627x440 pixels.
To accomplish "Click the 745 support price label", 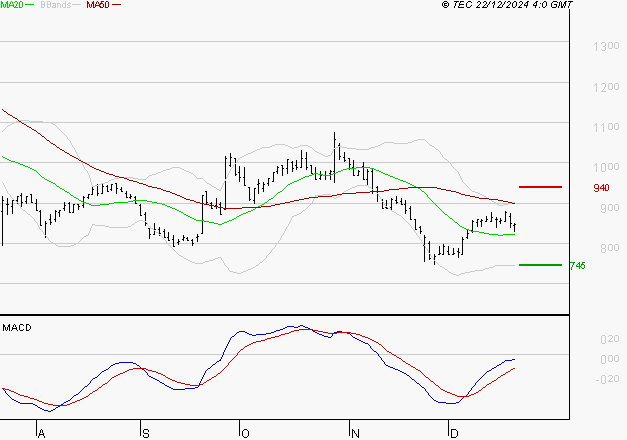I will point(577,266).
